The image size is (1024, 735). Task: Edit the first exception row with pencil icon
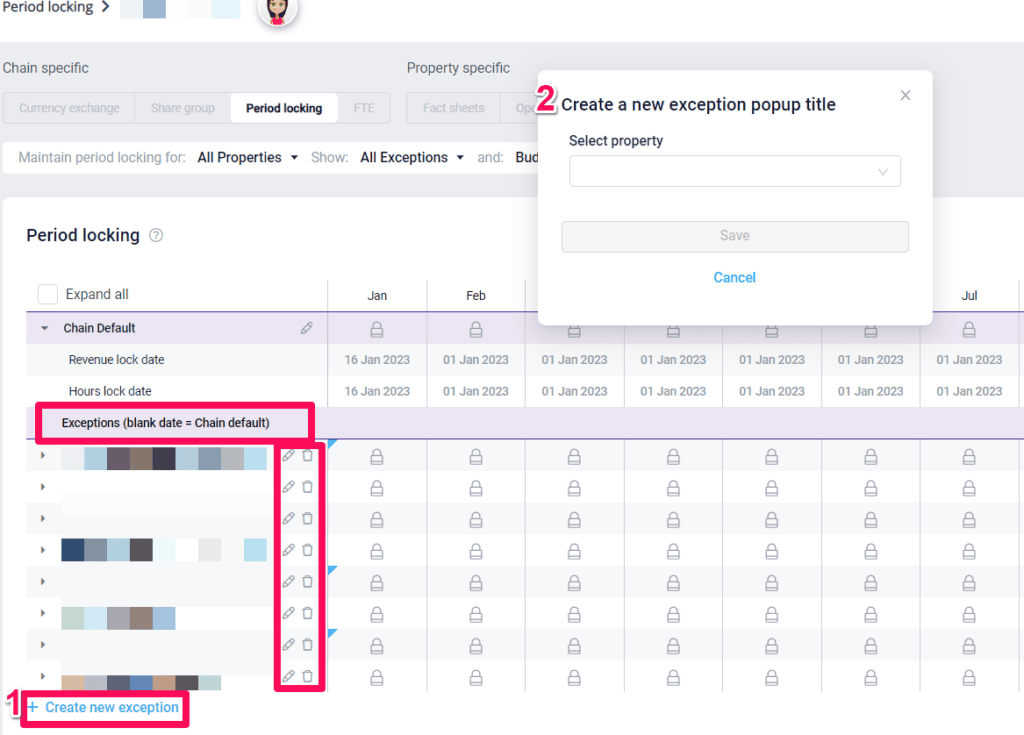pos(289,456)
